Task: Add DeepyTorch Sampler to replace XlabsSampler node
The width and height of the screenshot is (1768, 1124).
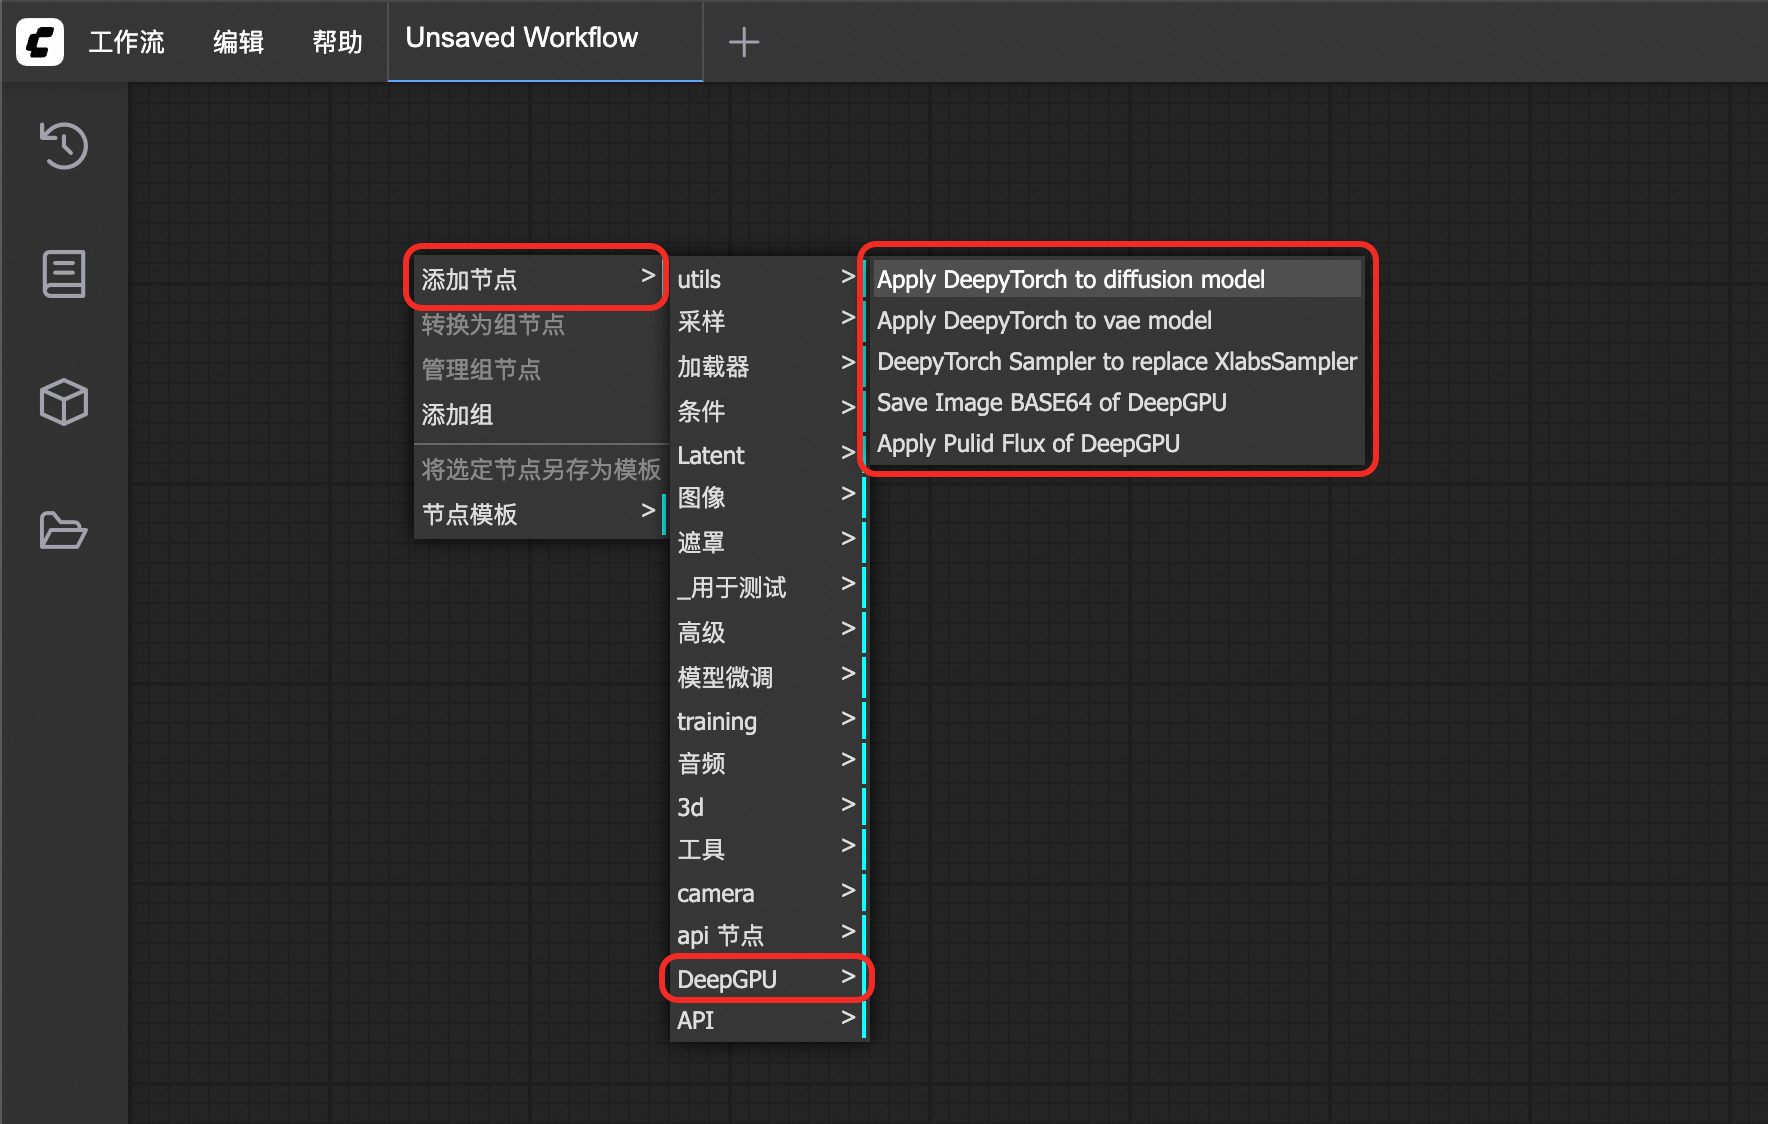Action: [1116, 361]
